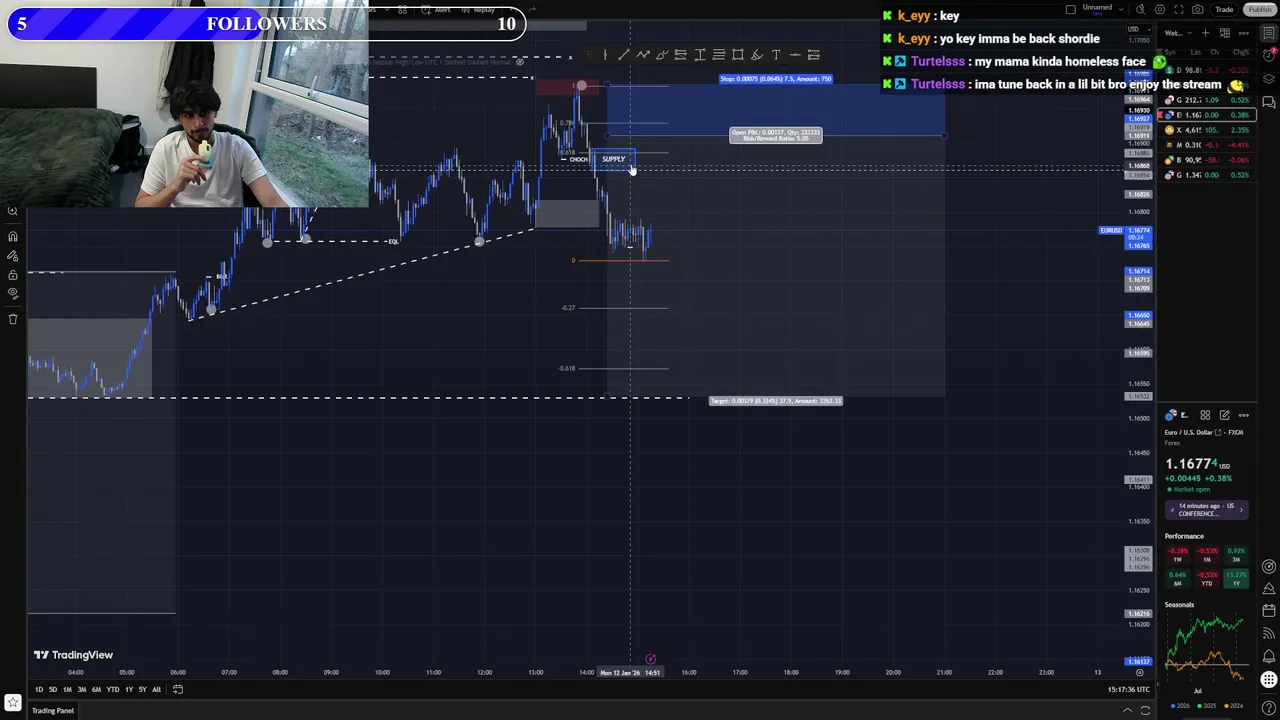Select the rectangle shape tool

point(738,55)
